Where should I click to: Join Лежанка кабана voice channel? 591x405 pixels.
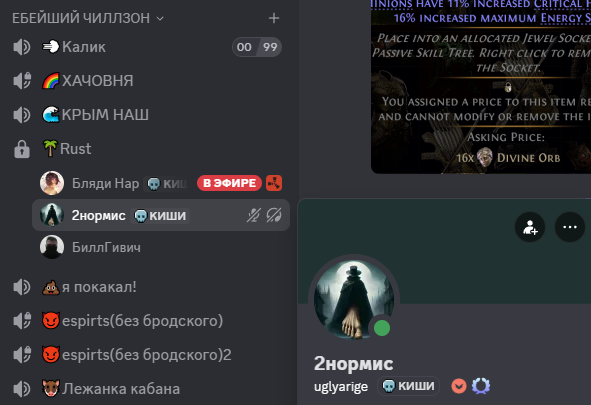click(147, 389)
